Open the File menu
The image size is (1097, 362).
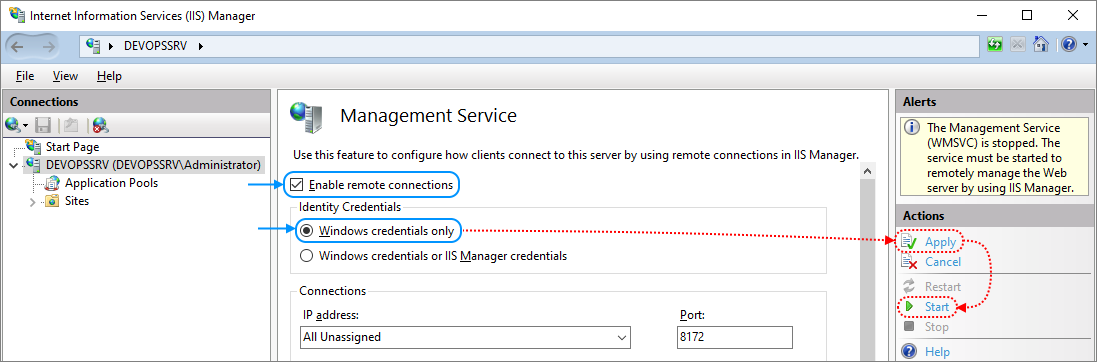24,76
